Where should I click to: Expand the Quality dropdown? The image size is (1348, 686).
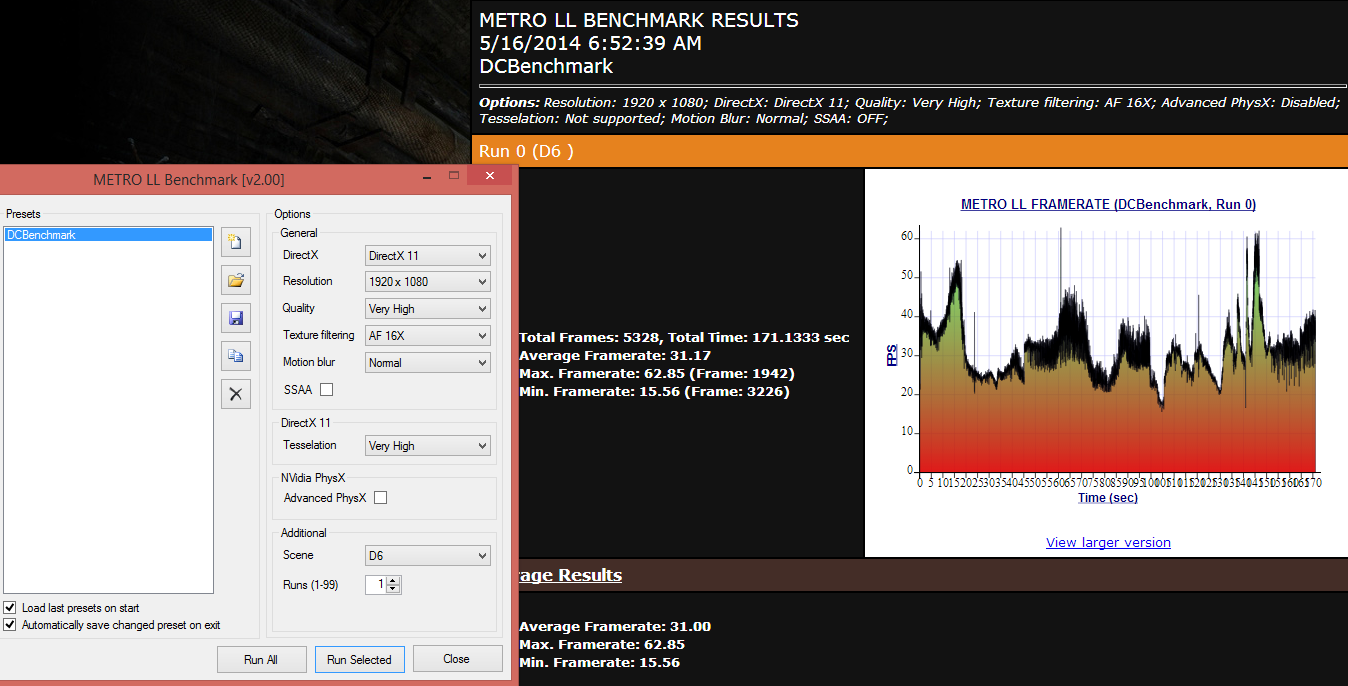pos(428,309)
